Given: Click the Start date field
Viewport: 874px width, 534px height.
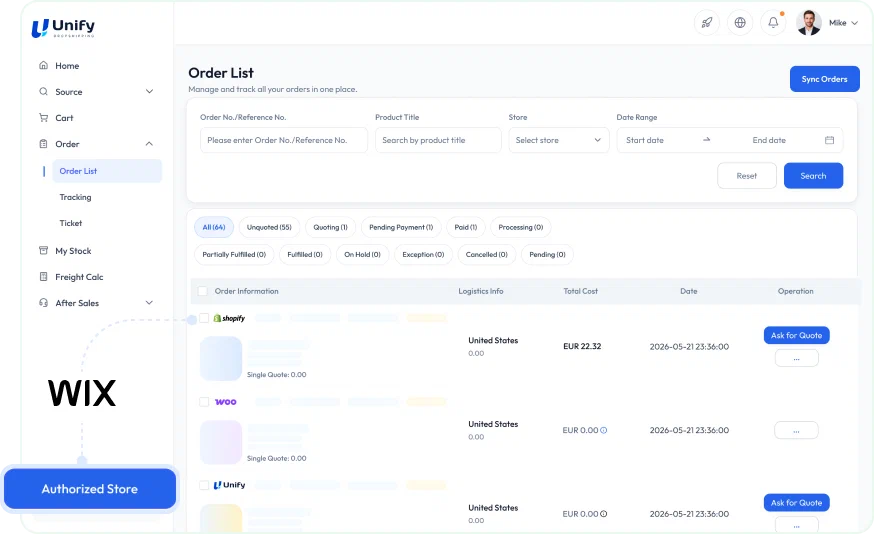Looking at the screenshot, I should pos(645,140).
